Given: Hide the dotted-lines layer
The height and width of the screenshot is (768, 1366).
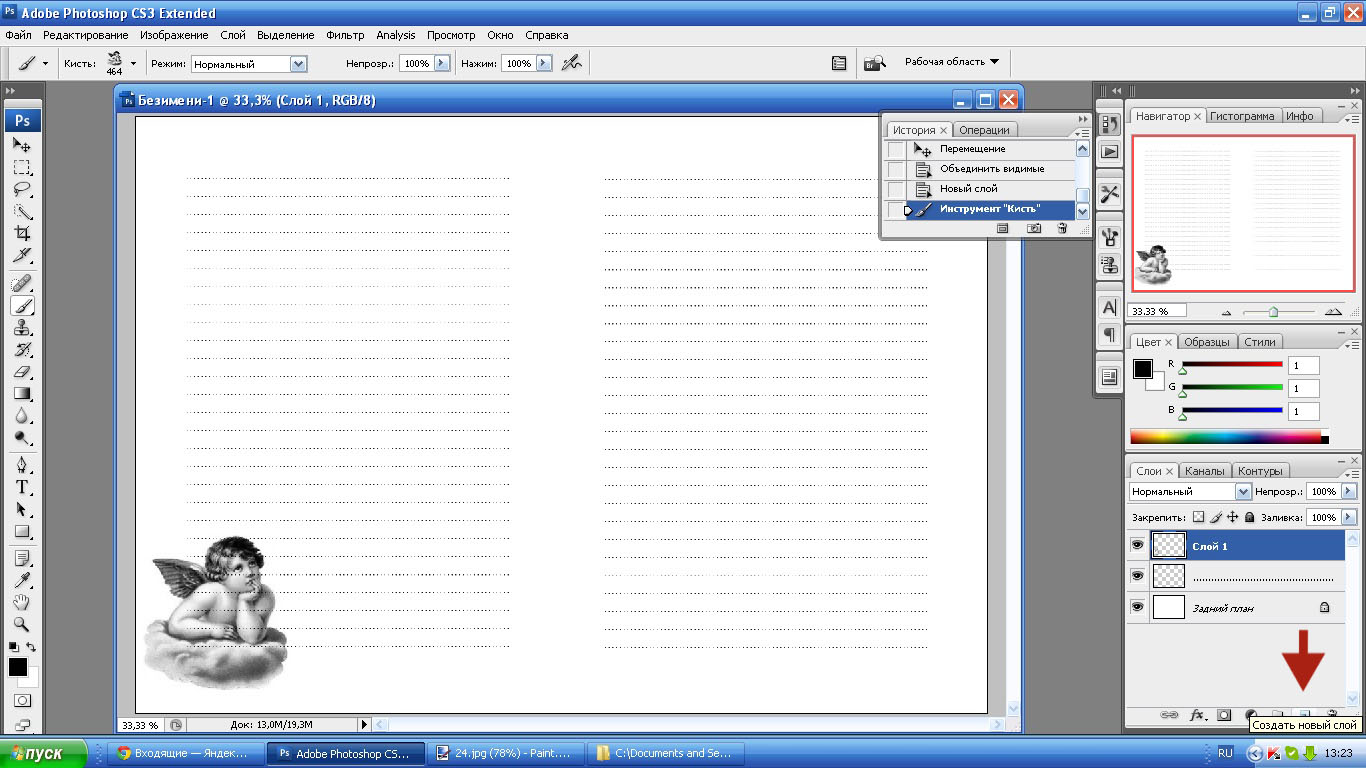Looking at the screenshot, I should click(x=1137, y=576).
